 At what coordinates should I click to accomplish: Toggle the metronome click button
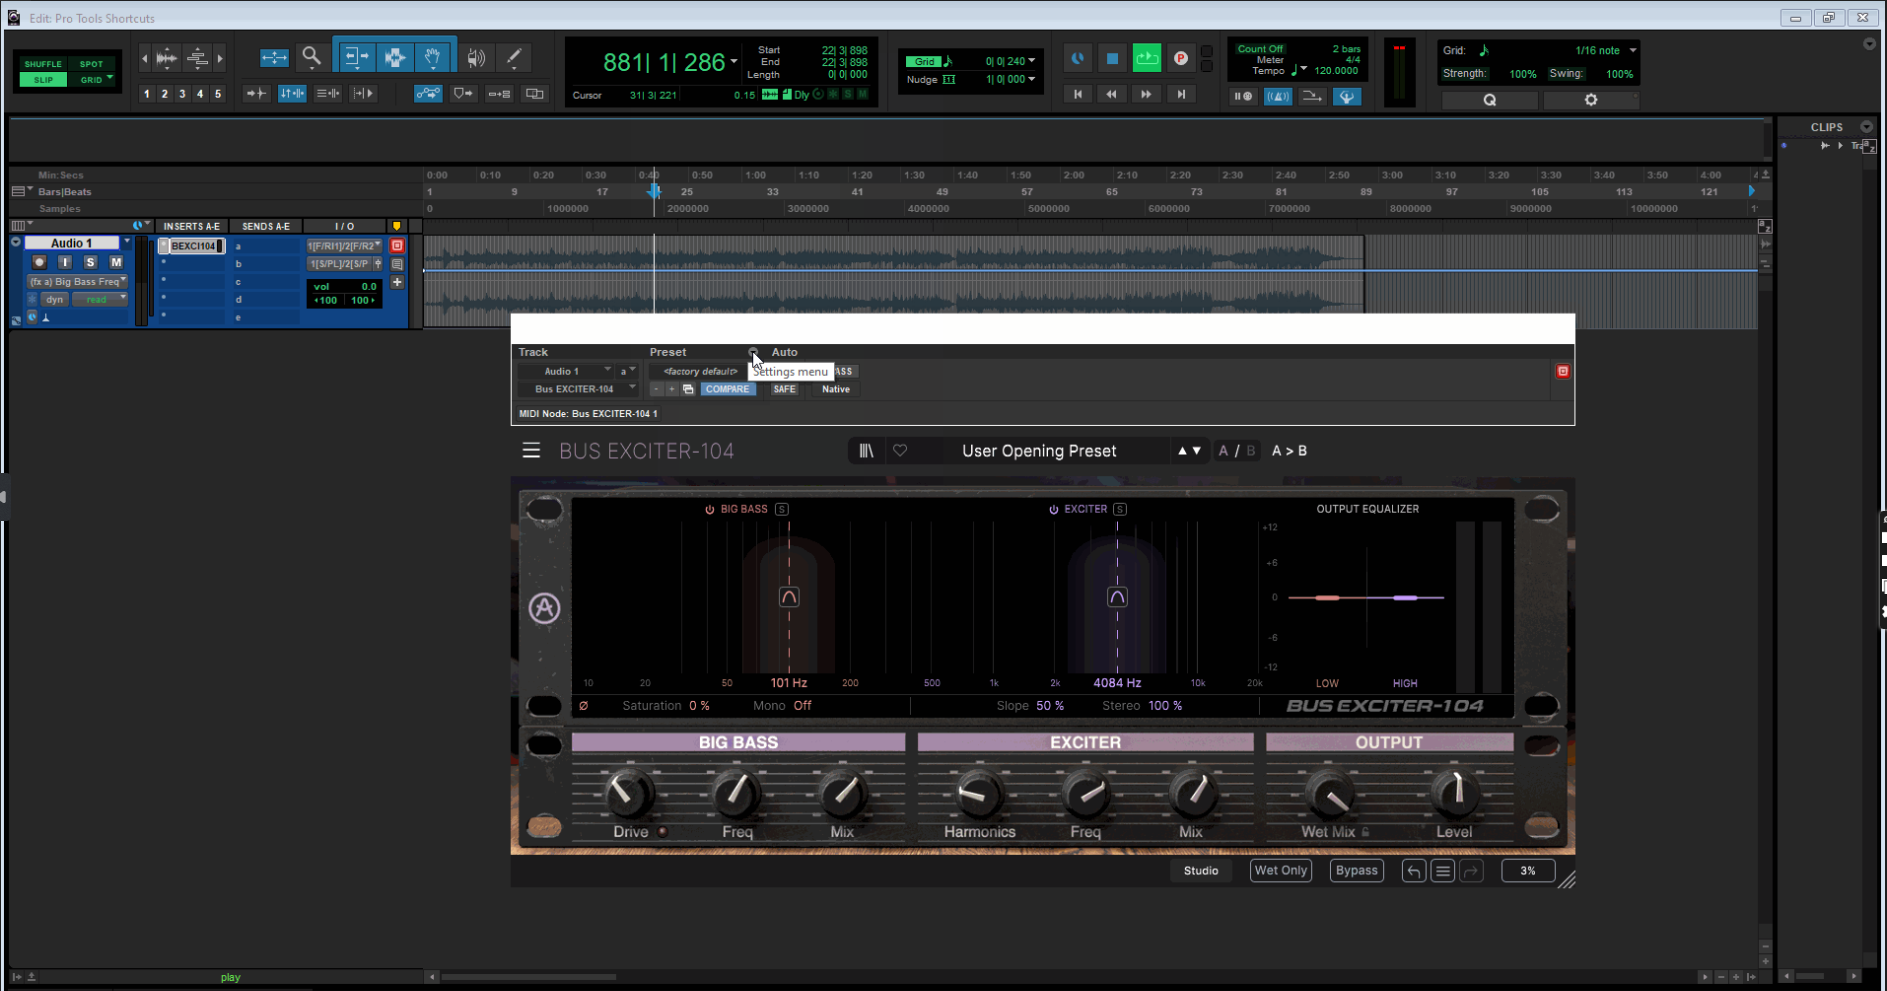[x=1278, y=97]
